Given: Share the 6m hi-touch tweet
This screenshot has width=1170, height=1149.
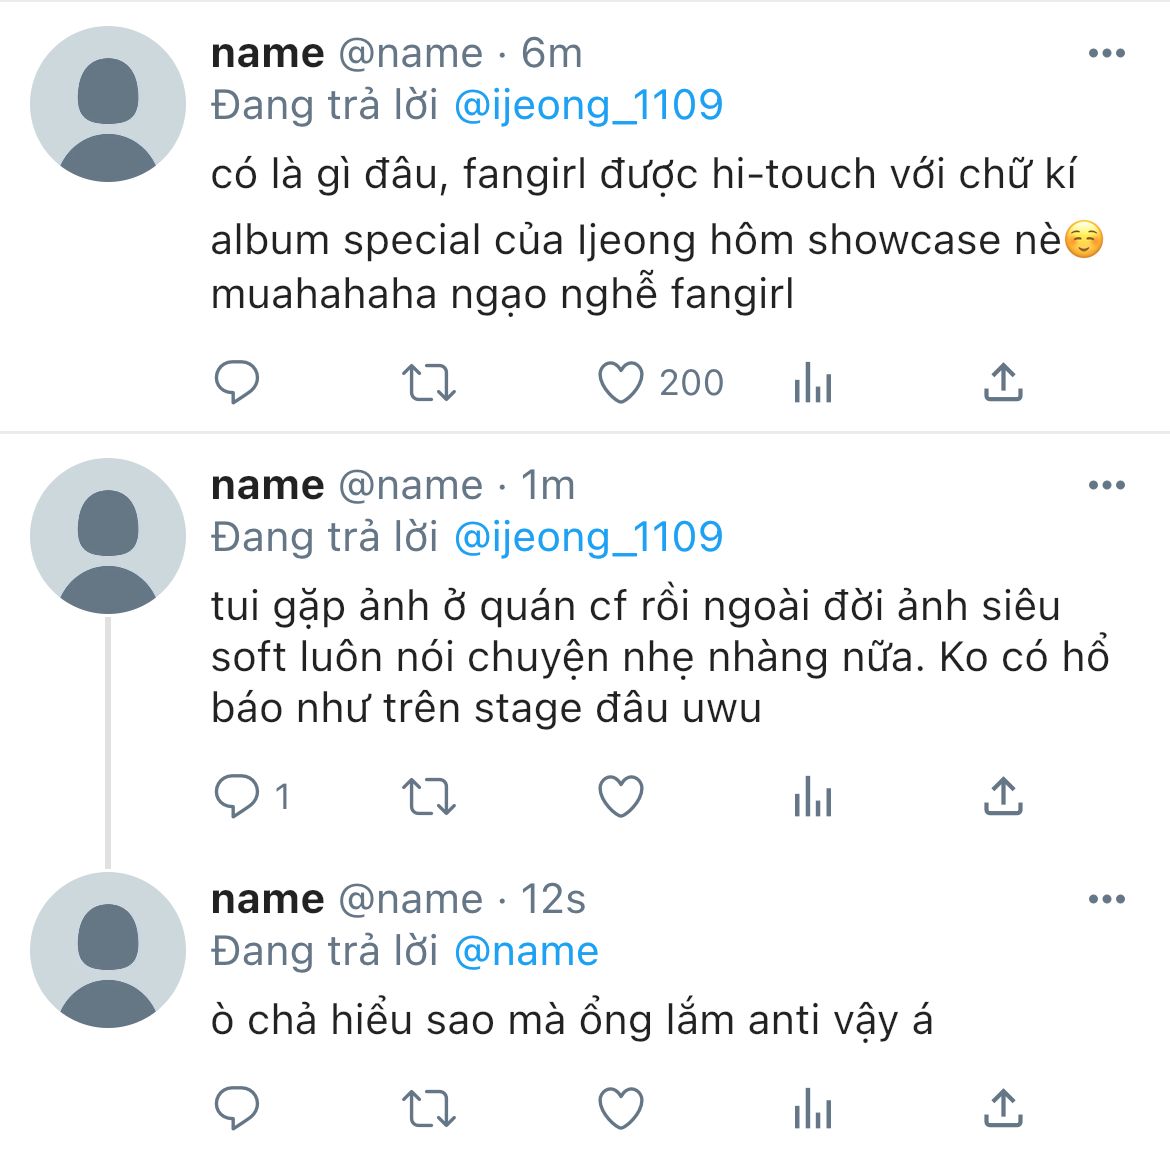Looking at the screenshot, I should click(x=1003, y=382).
